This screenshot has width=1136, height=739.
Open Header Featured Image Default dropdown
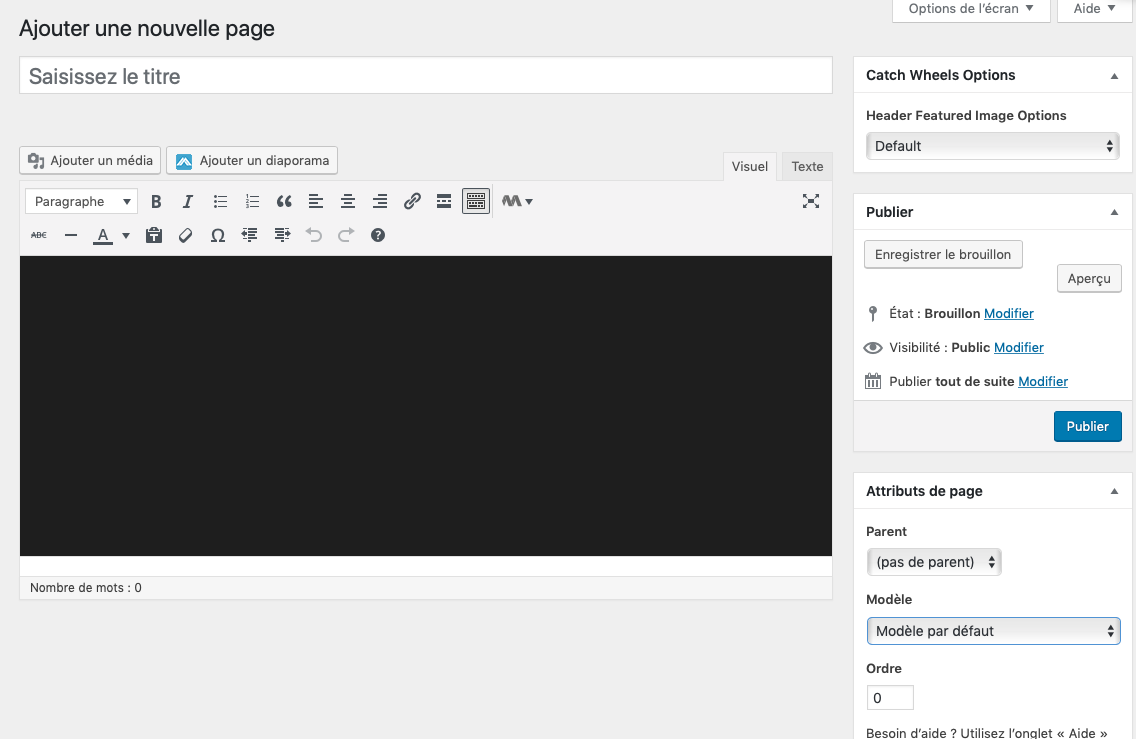click(x=993, y=146)
